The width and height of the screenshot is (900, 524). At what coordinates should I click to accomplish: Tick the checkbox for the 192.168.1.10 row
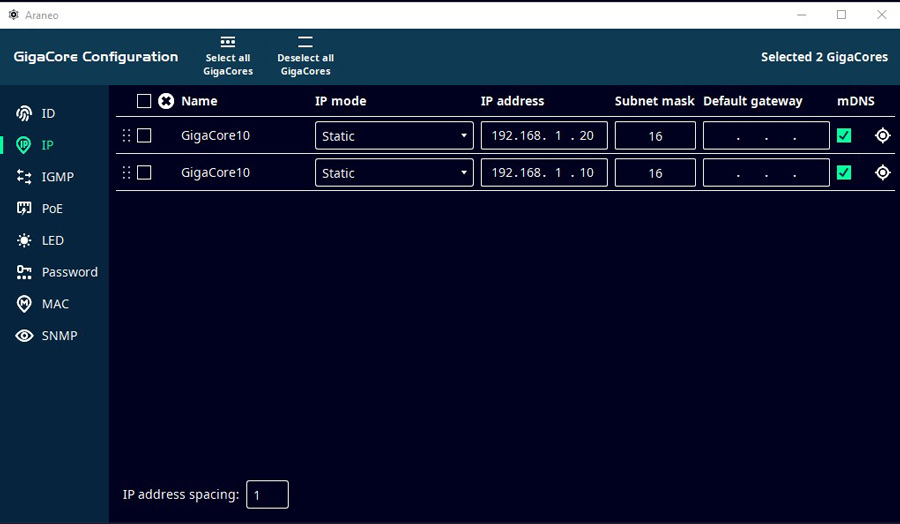(x=144, y=172)
